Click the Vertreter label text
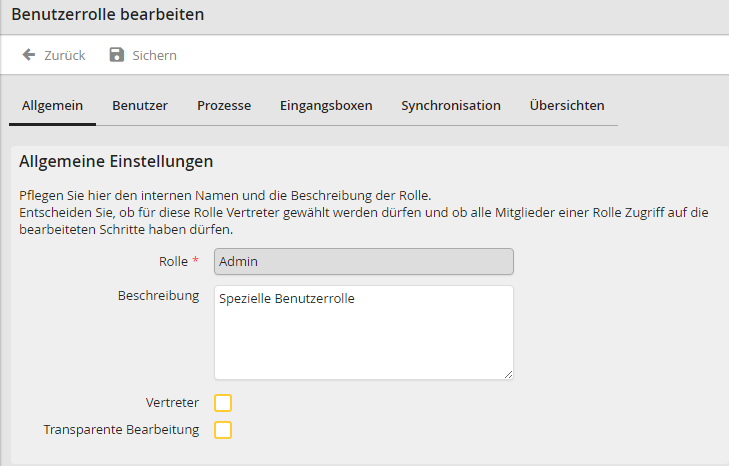 (172, 403)
